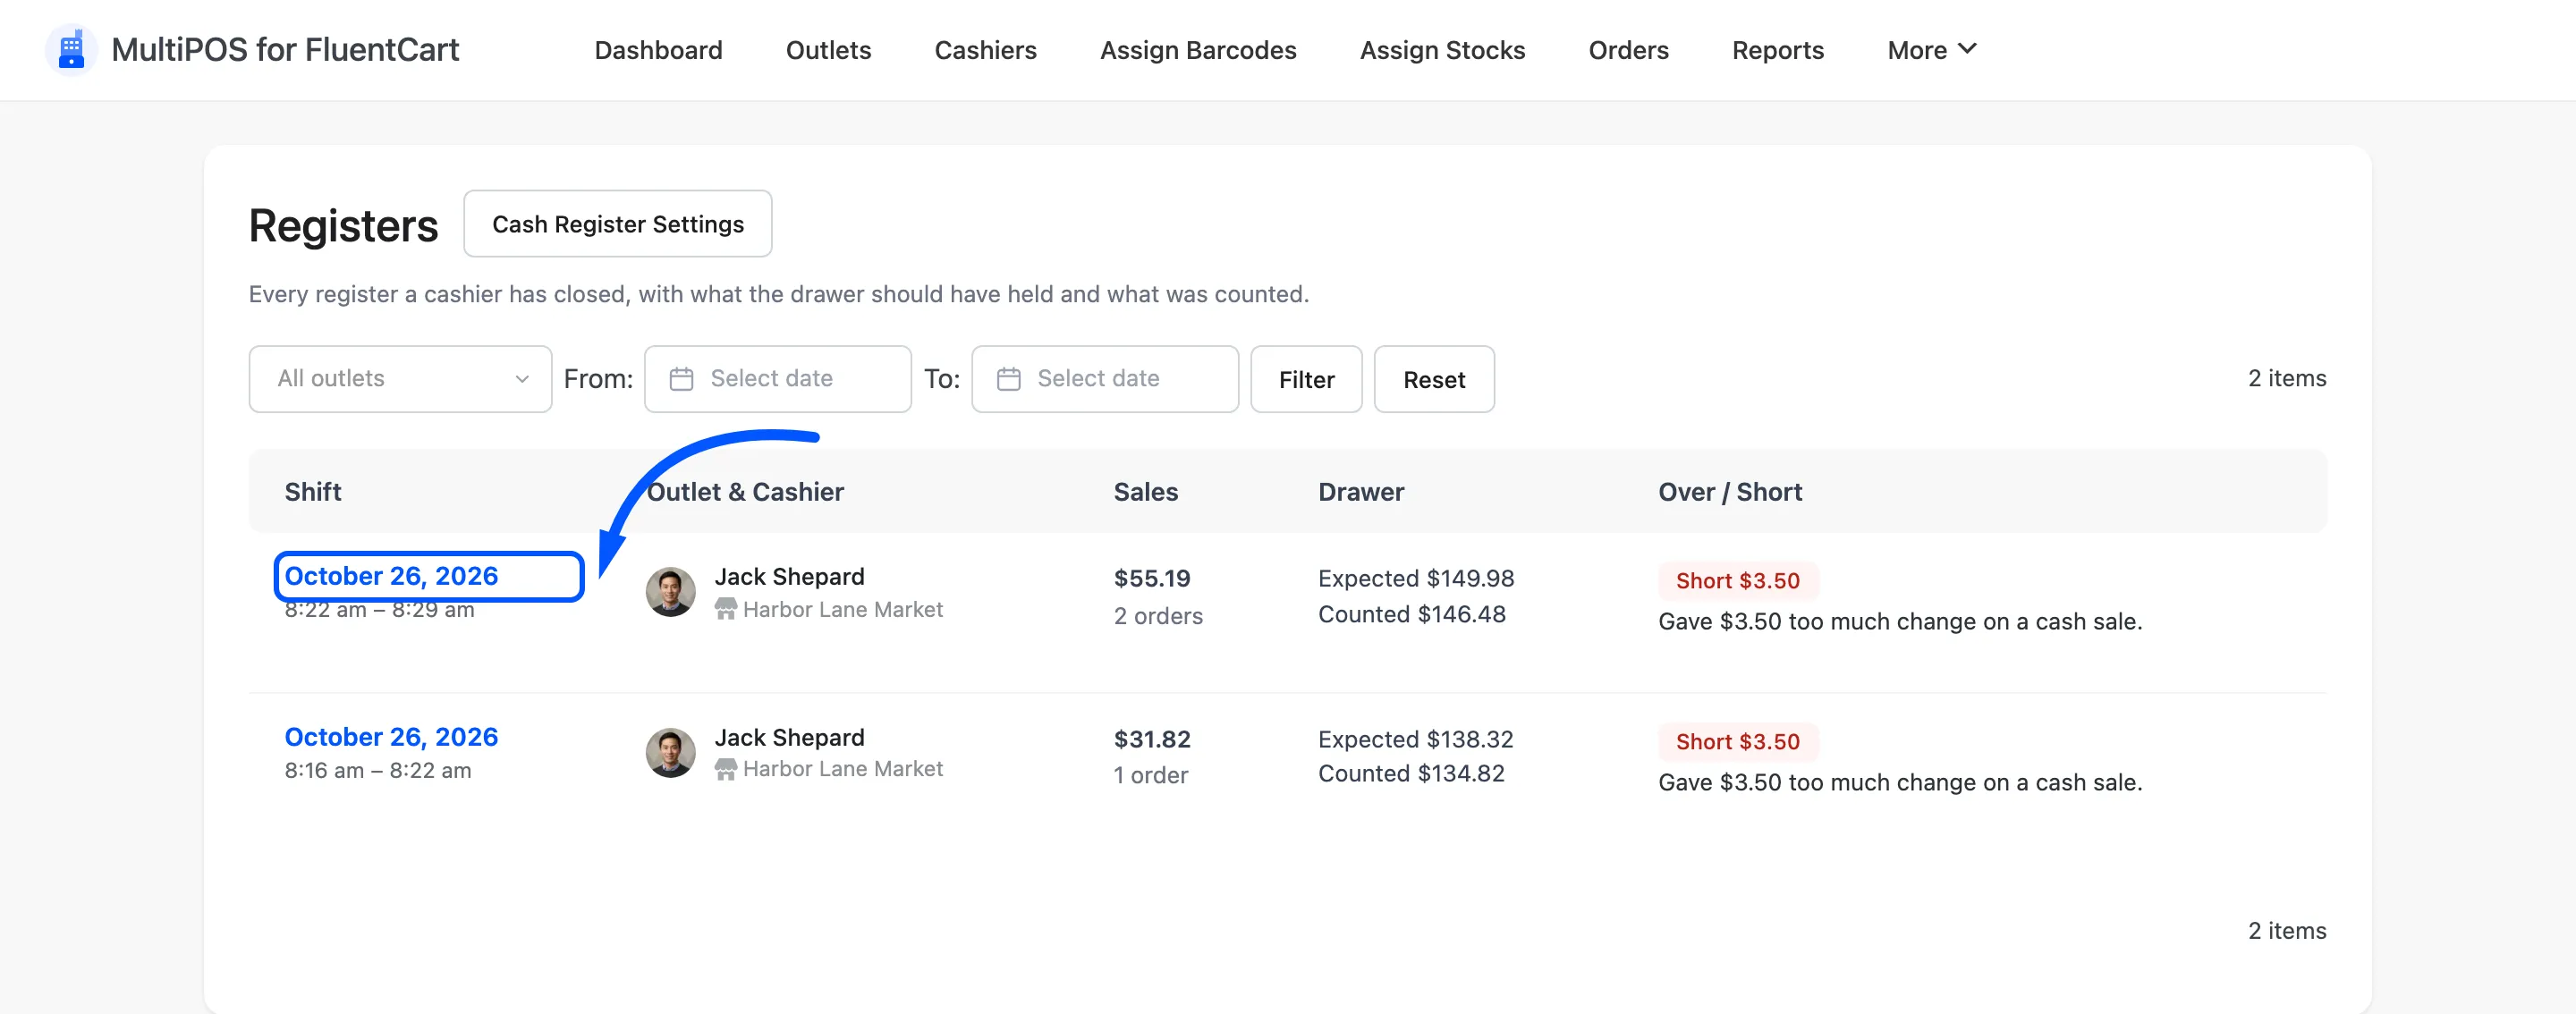Open the 8:22 am October 26, 2026 shift link
Image resolution: width=2576 pixels, height=1014 pixels.
tap(391, 576)
